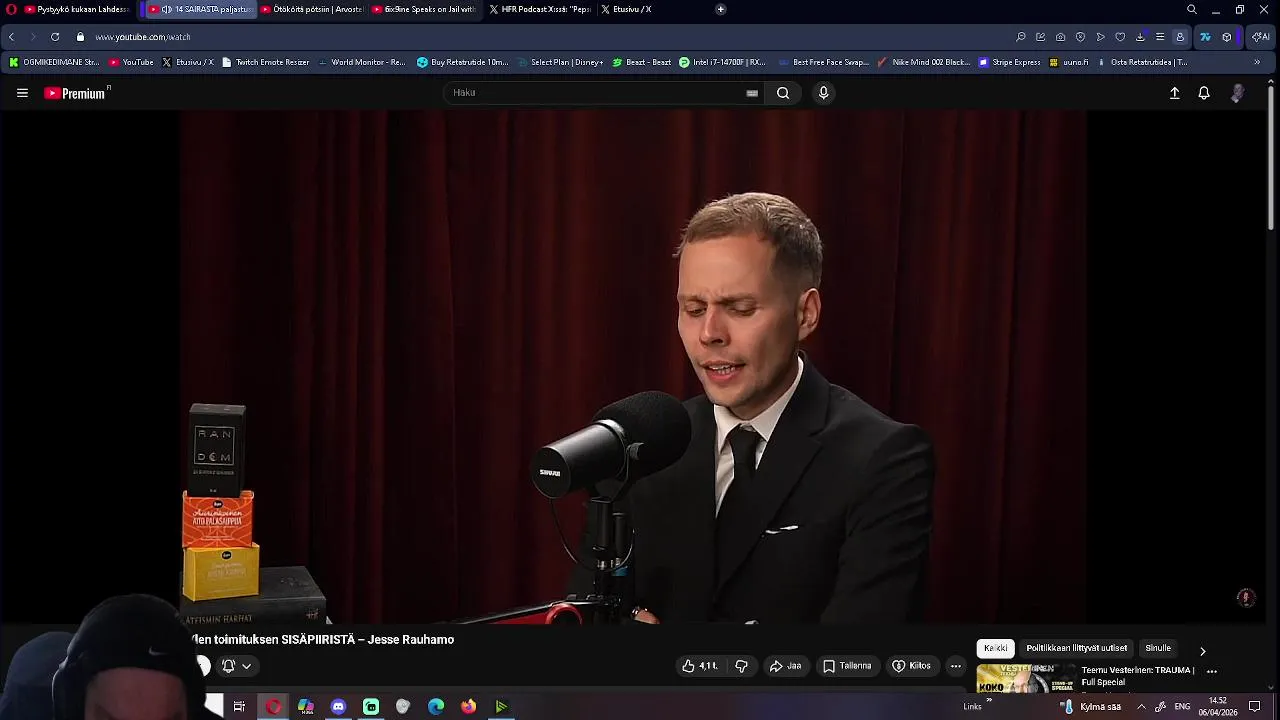Open Teemu Vesterinen: TRAUMA video title
Screen dimensions: 1280x720
pos(1137,676)
